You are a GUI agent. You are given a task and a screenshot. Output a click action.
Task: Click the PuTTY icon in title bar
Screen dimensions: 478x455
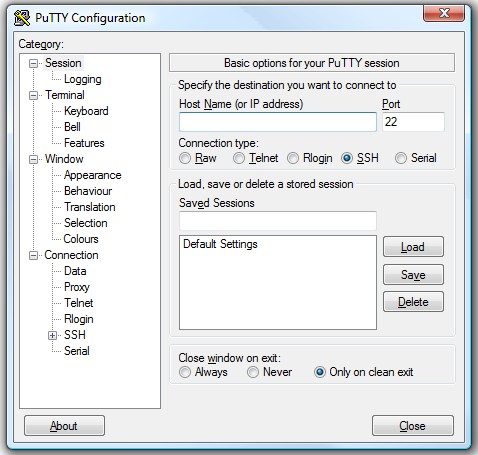(x=22, y=18)
